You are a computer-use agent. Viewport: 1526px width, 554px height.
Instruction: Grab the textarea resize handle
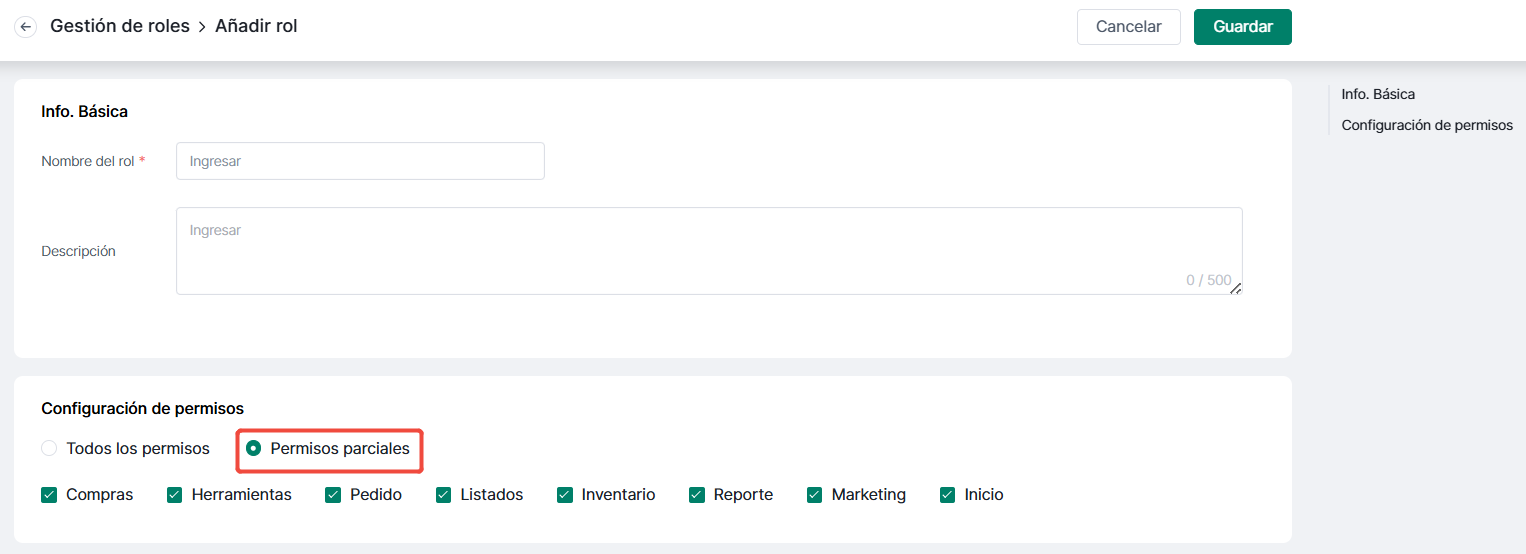point(1236,288)
